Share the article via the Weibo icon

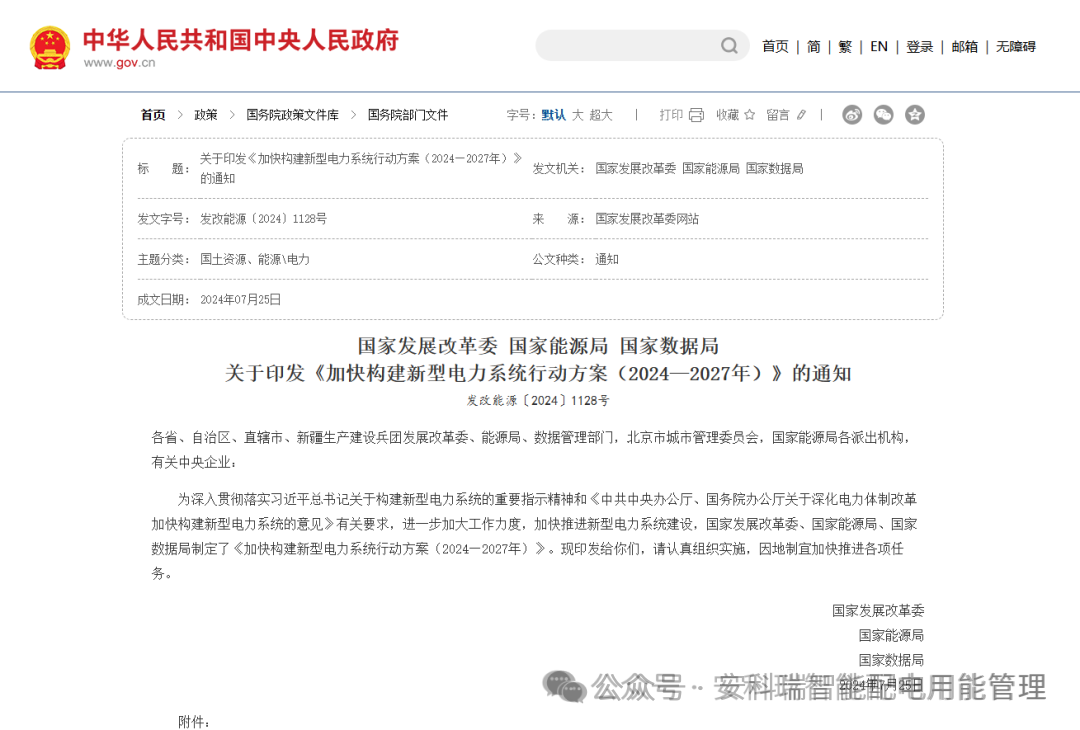coord(852,115)
